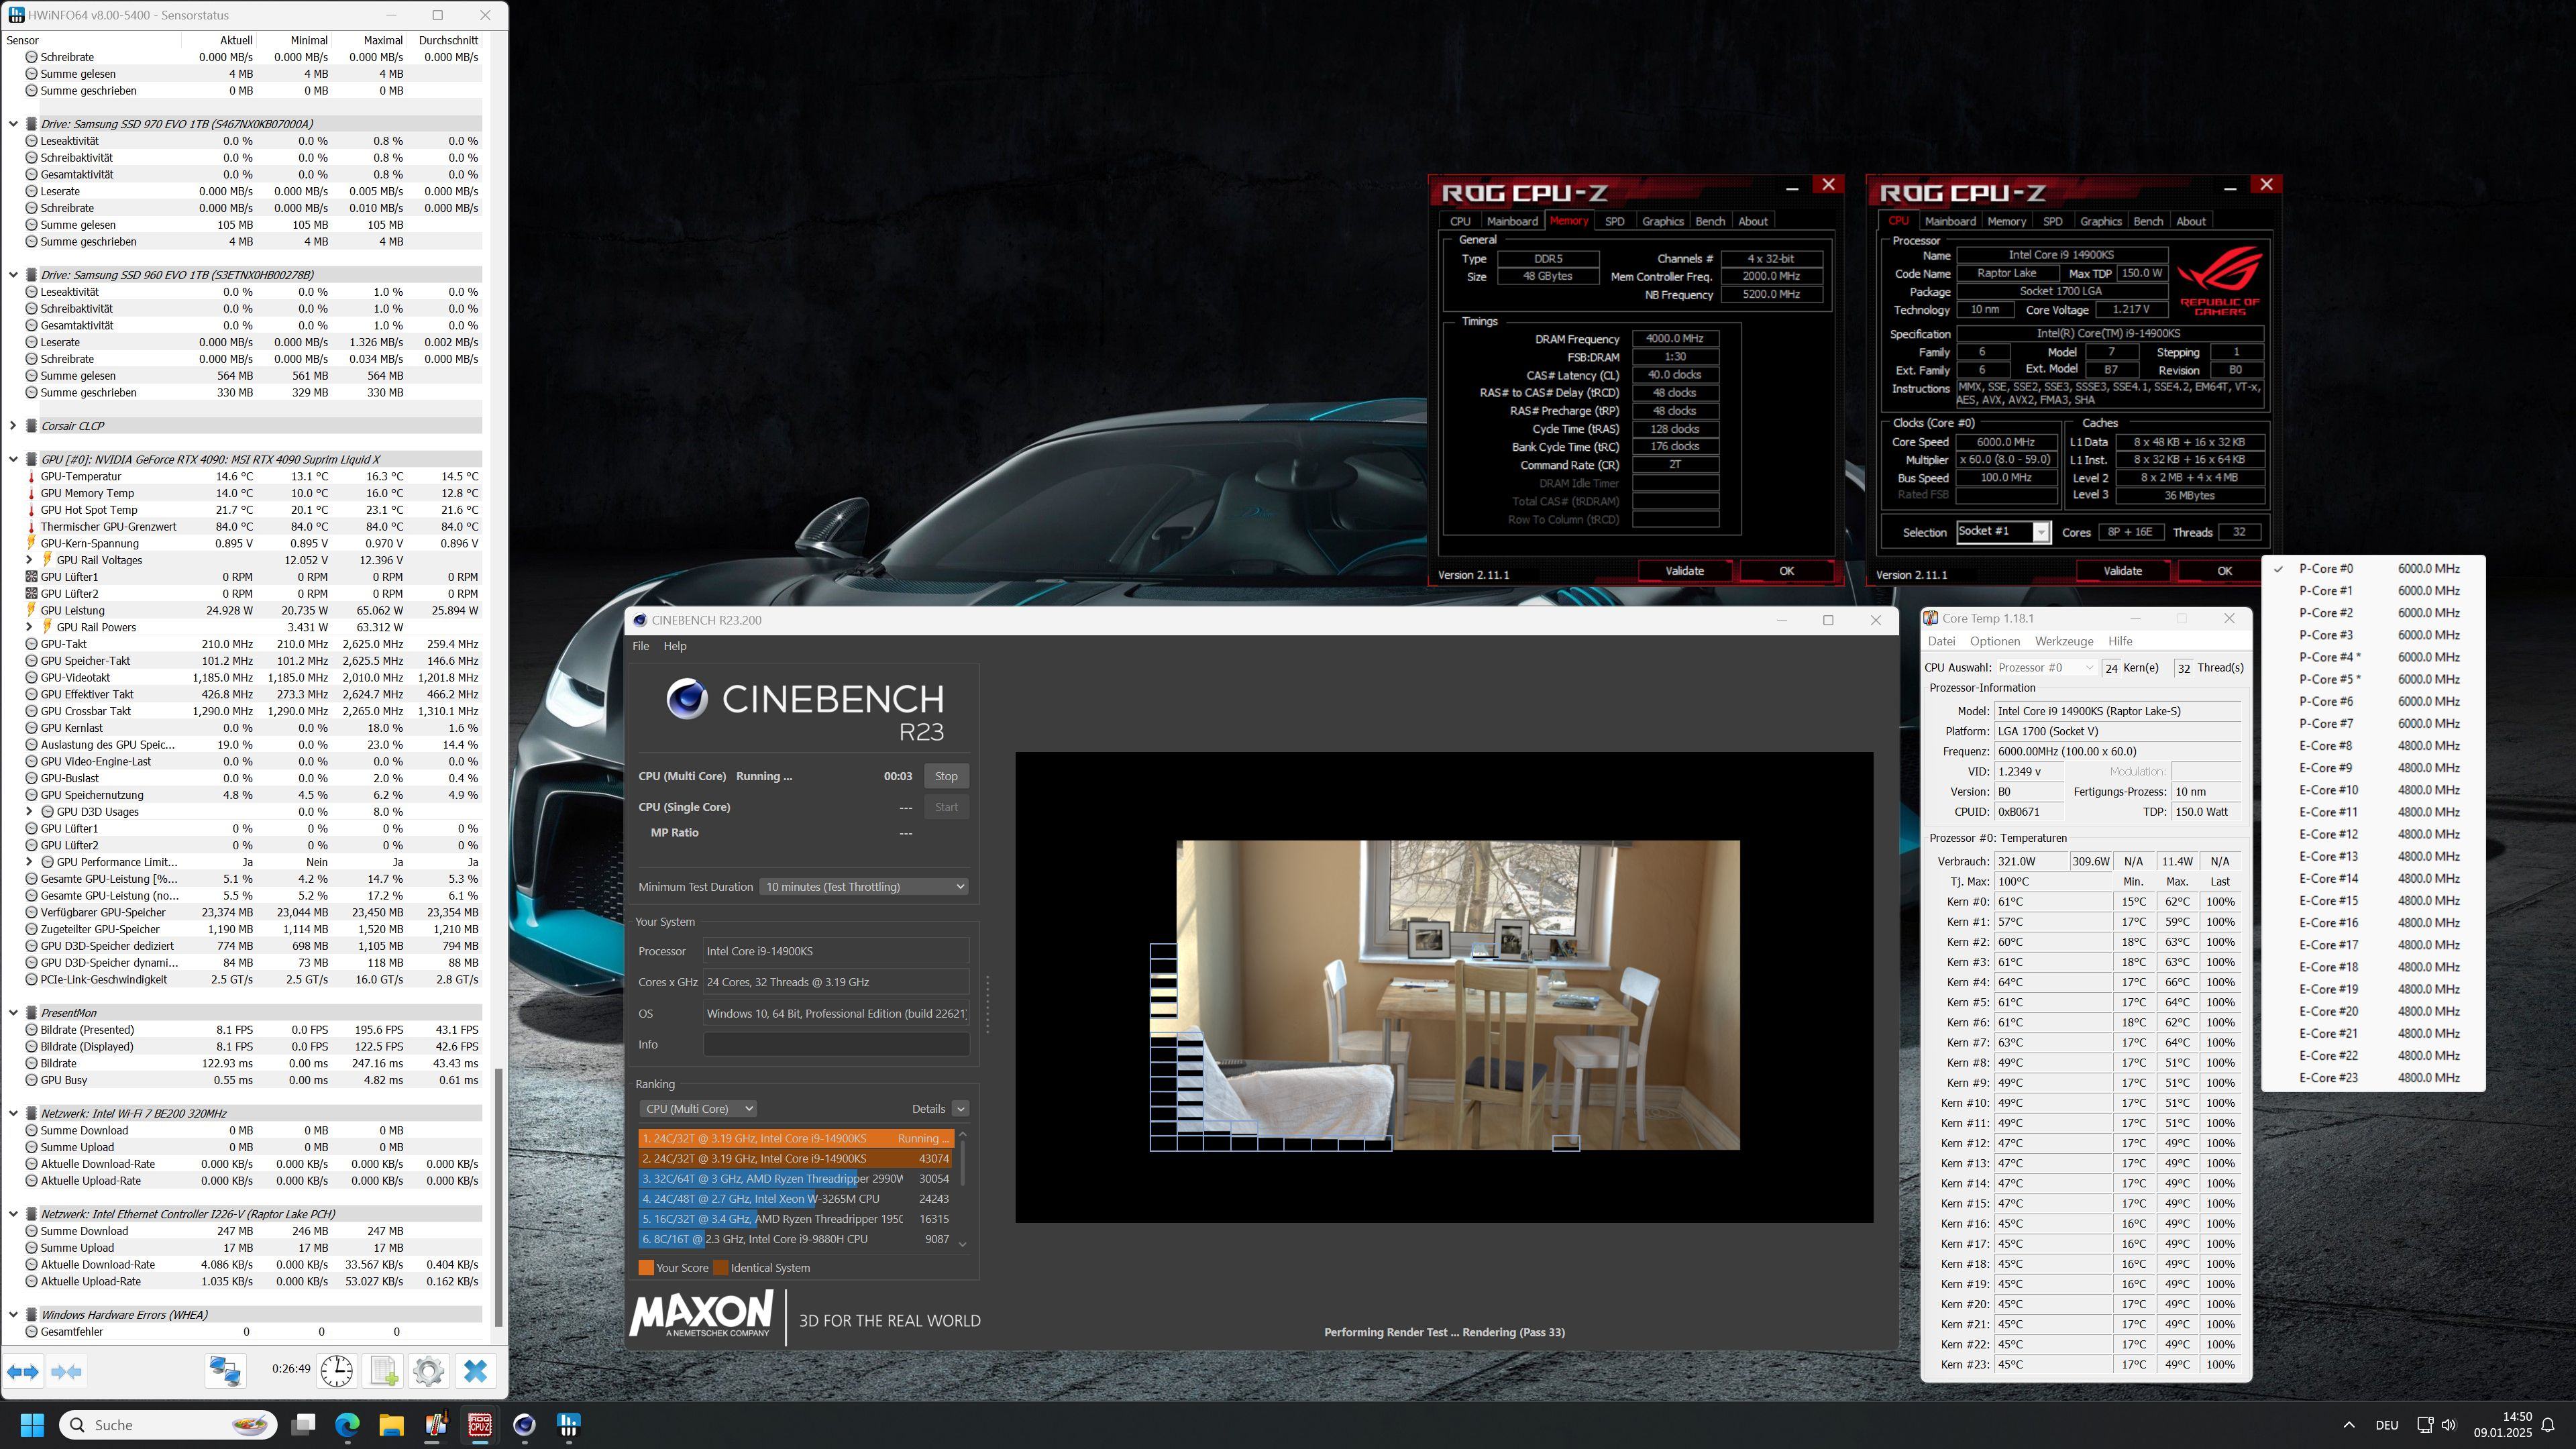
Task: Stop the Cinebench multi core test
Action: coord(946,777)
